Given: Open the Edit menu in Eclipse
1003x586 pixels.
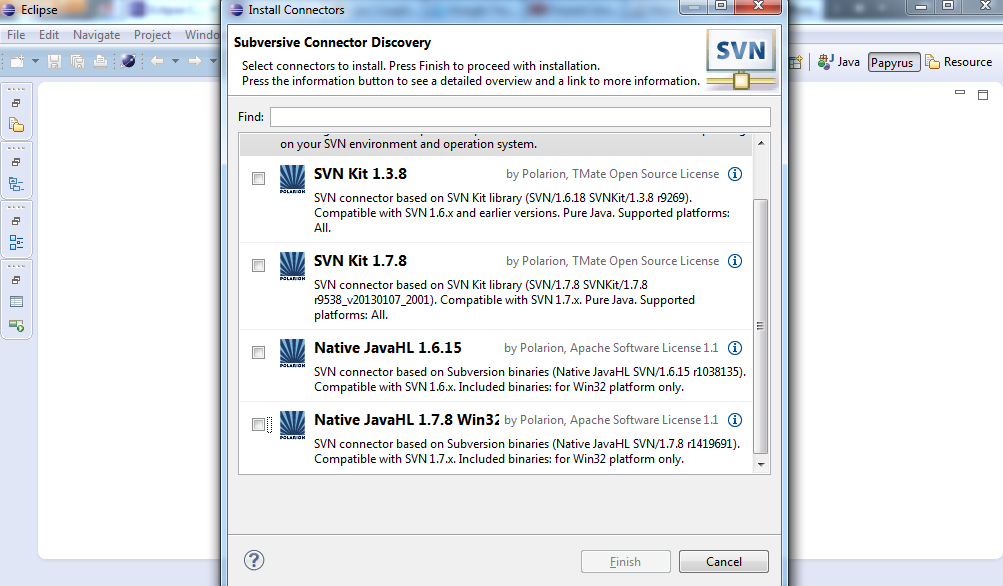Looking at the screenshot, I should (49, 35).
